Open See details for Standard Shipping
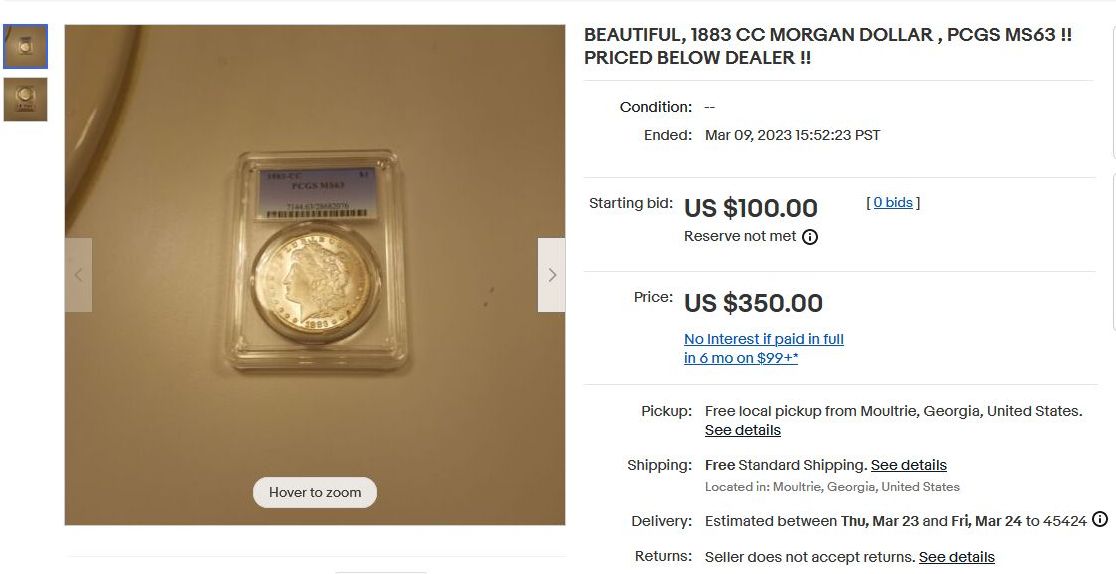 (909, 465)
